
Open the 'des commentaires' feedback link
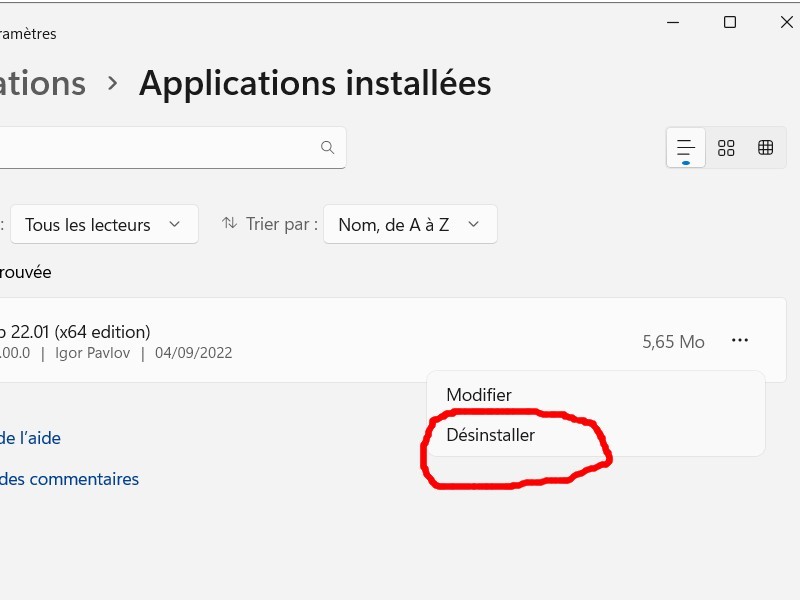point(69,479)
